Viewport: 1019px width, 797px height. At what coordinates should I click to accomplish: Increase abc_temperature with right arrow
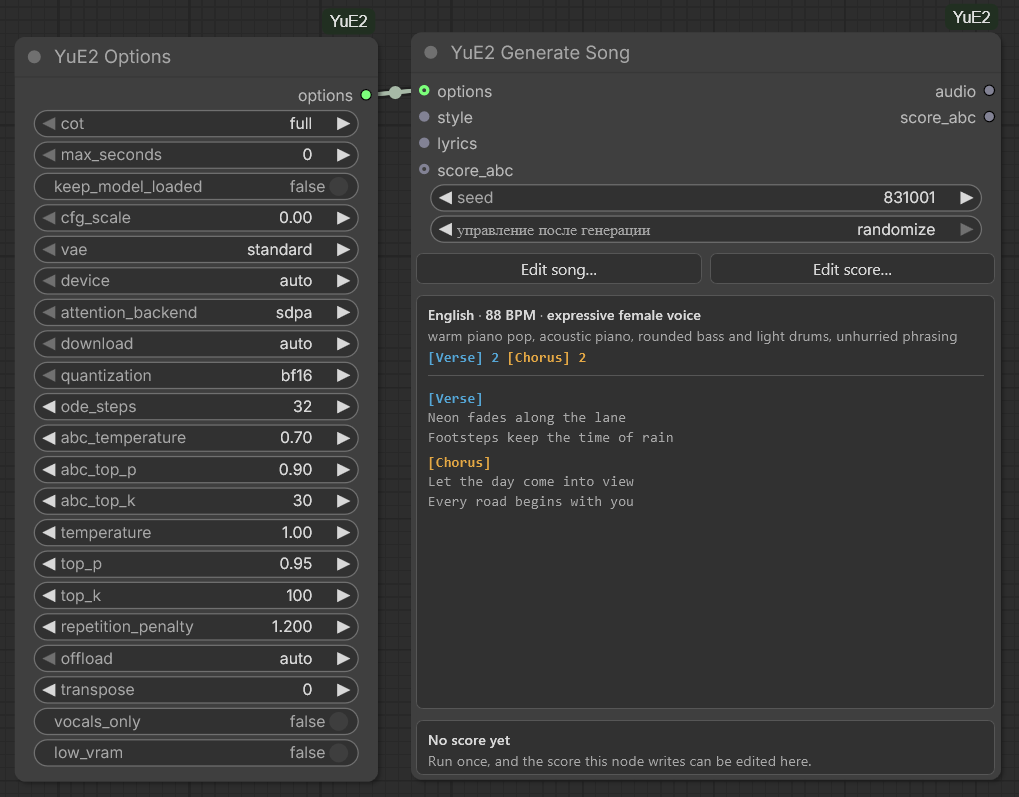pyautogui.click(x=343, y=438)
